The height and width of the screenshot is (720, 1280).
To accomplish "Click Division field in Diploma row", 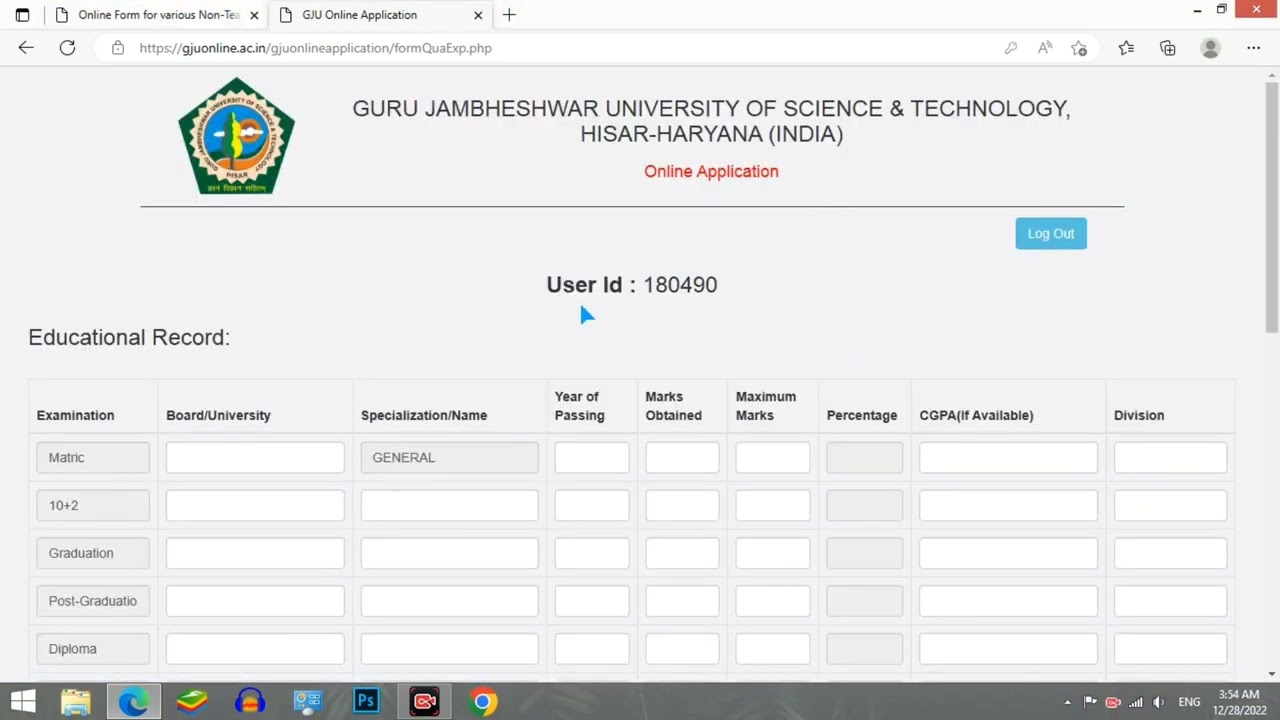I will [x=1170, y=649].
